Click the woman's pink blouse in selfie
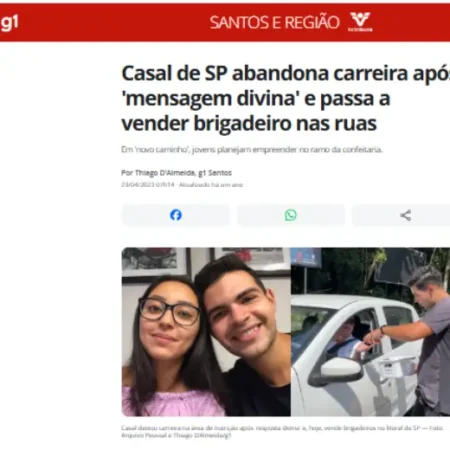450x450 pixels. click(173, 402)
